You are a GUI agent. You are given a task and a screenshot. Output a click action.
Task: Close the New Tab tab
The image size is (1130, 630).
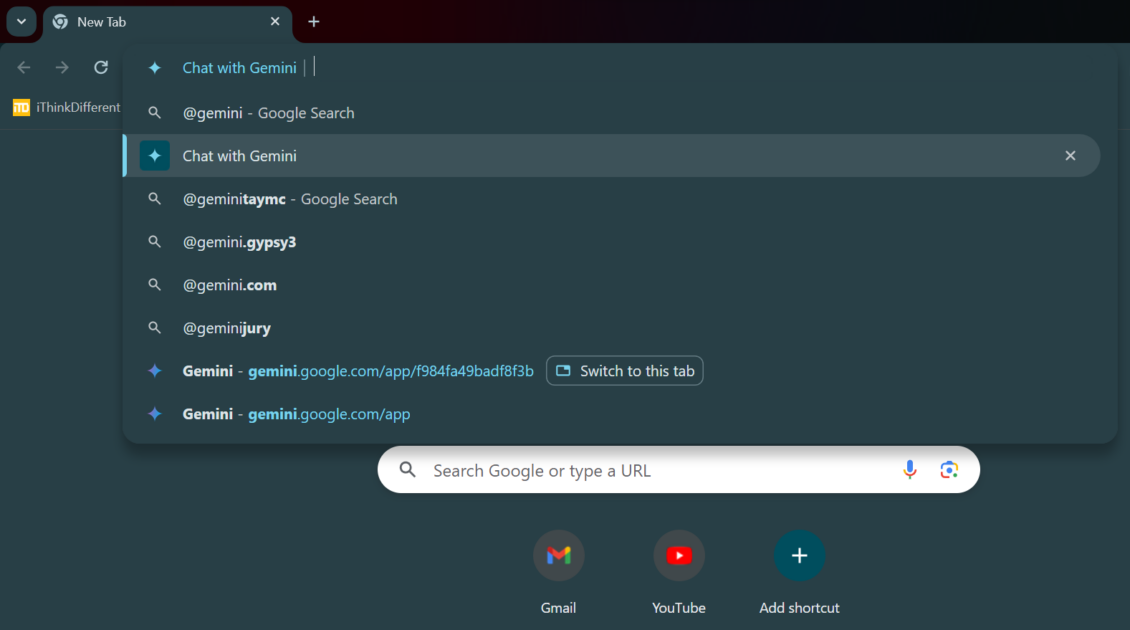[x=275, y=22]
